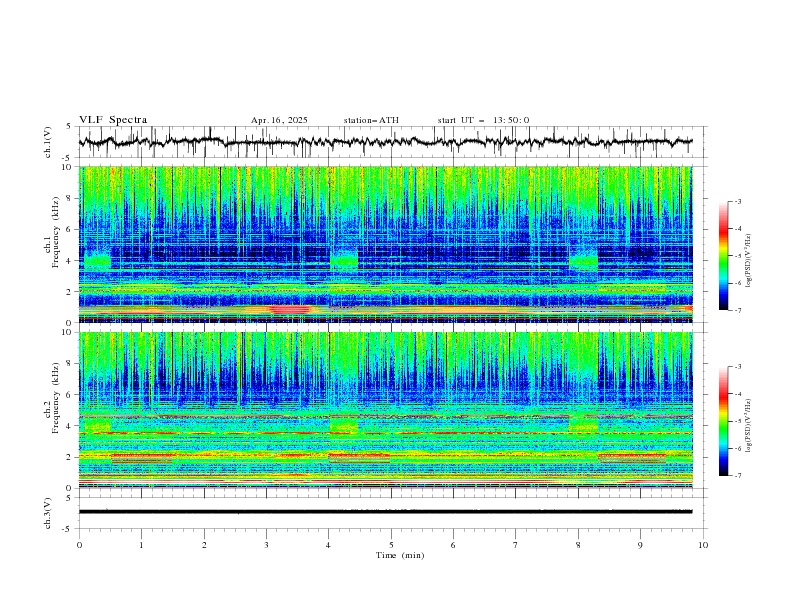Click the time axis tick label "2"

pos(204,545)
